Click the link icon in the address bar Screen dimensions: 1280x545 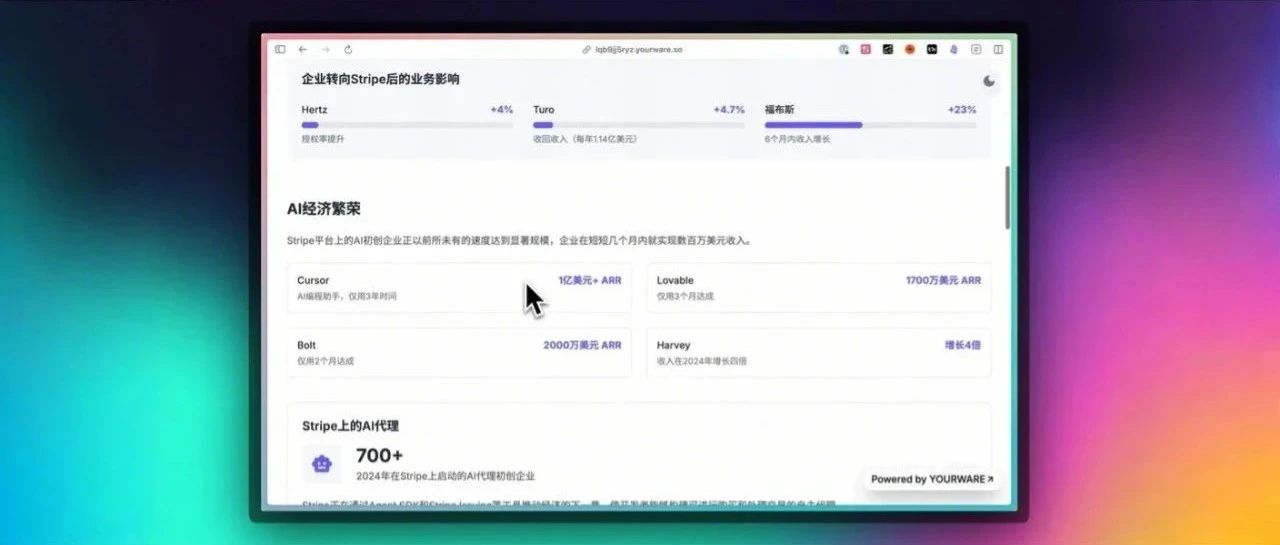tap(587, 49)
